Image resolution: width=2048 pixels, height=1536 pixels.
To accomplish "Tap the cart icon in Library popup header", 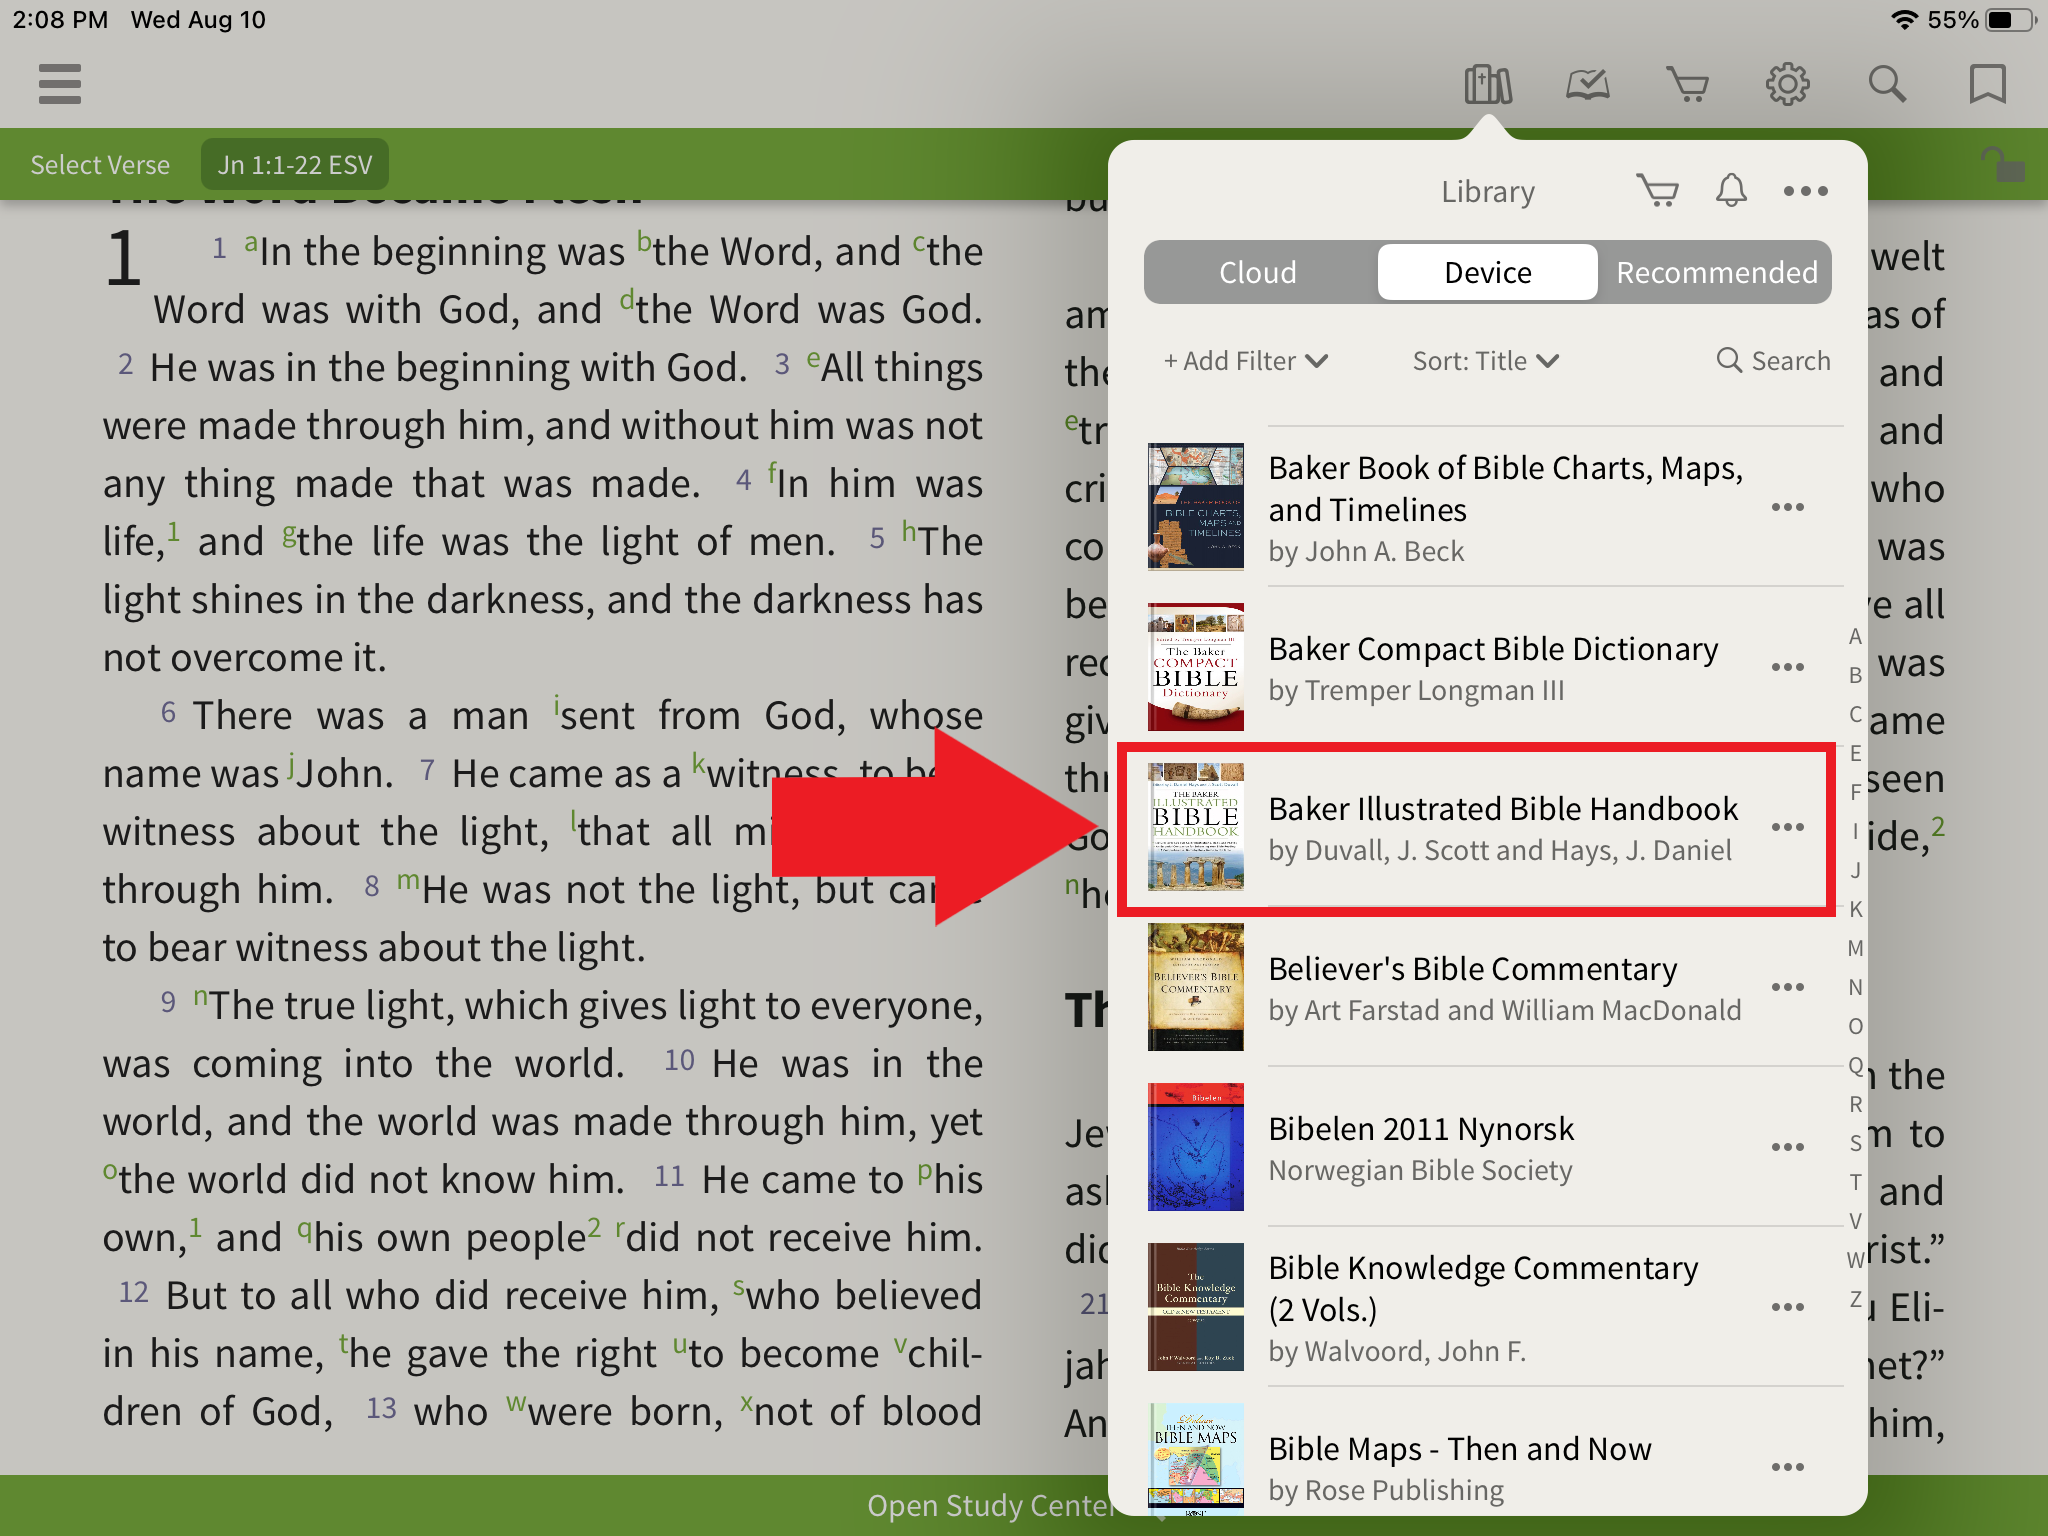I will pos(1658,190).
